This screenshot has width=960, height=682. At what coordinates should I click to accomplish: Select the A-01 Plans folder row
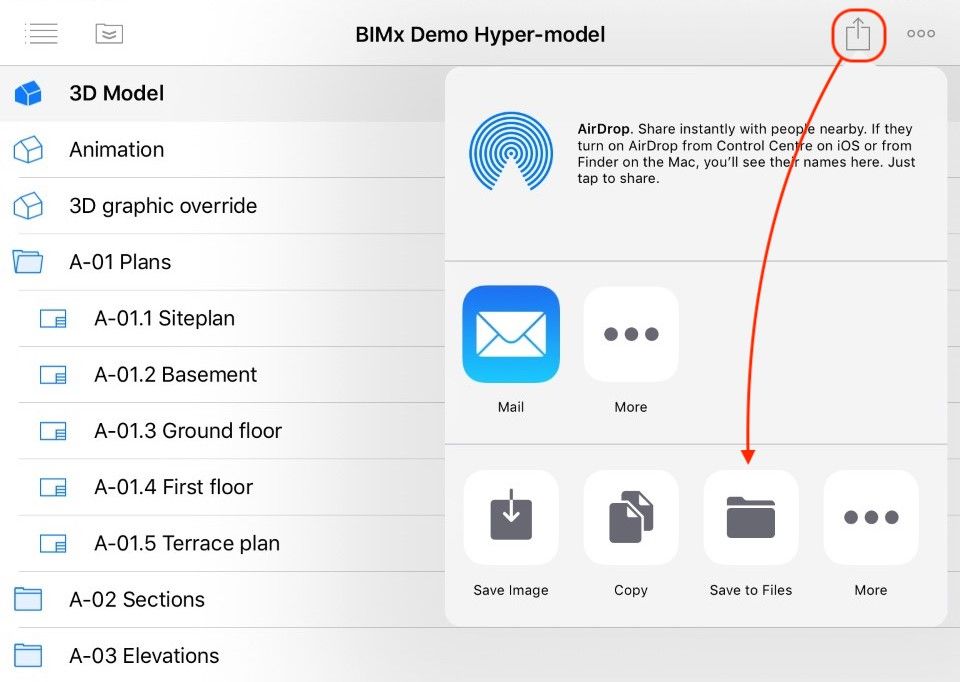coord(223,262)
